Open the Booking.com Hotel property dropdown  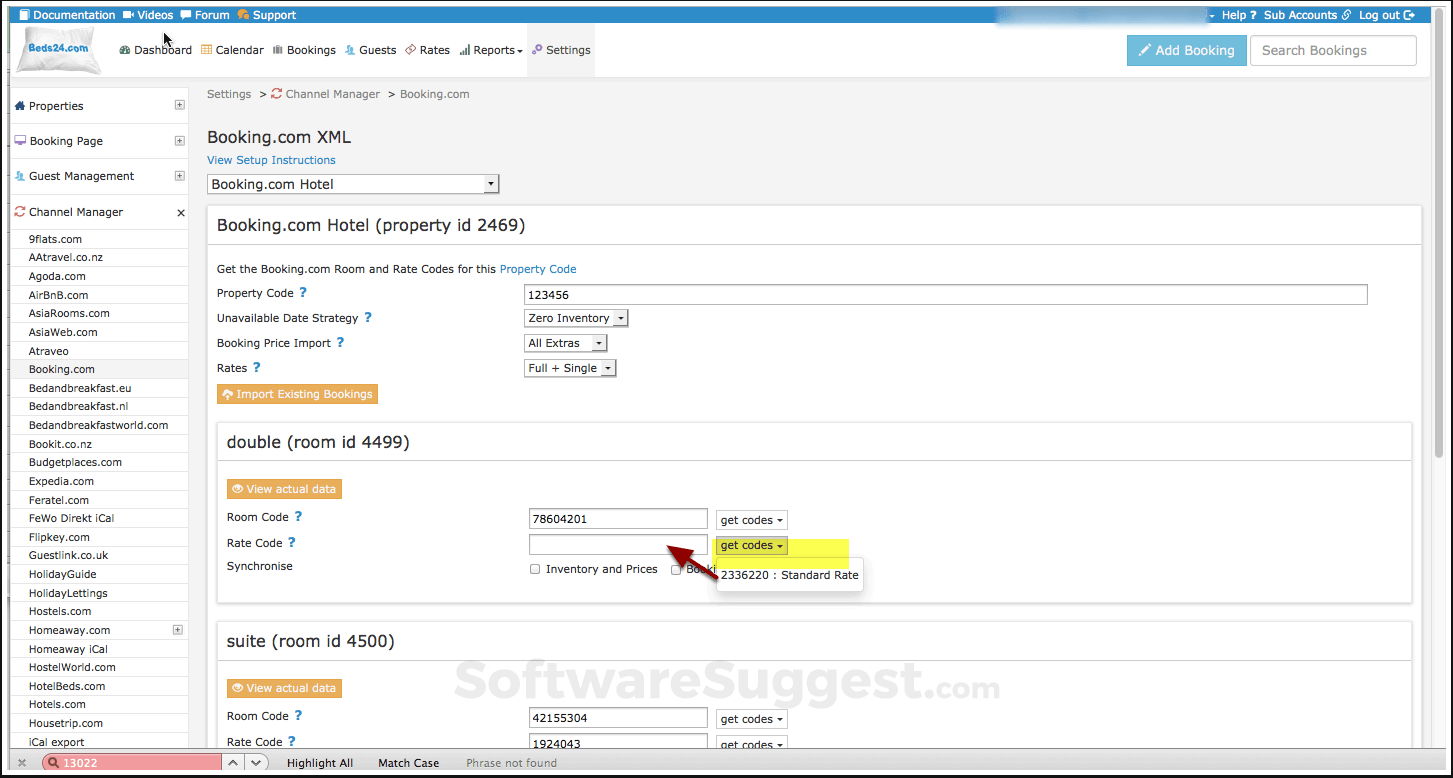[353, 184]
